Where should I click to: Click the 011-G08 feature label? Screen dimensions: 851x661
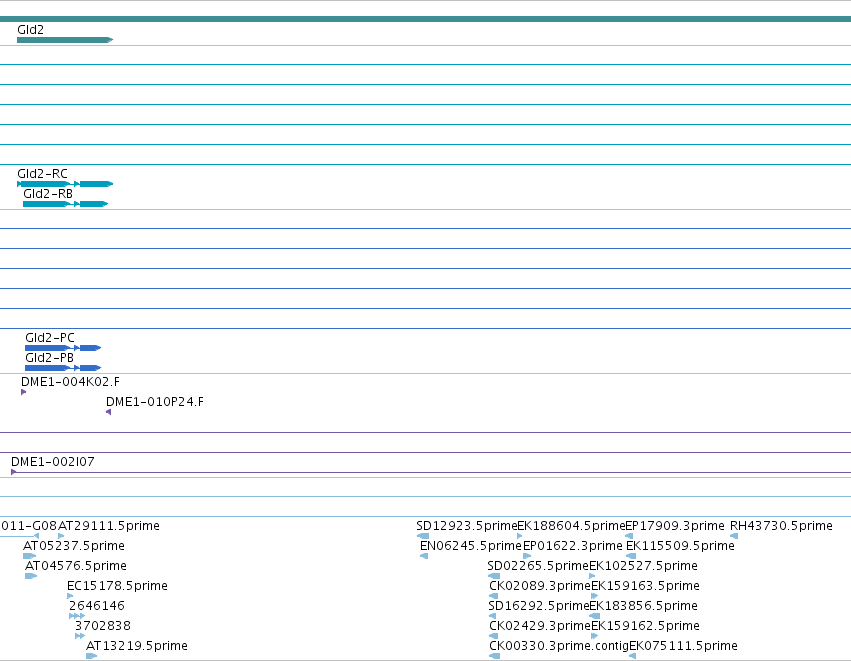pyautogui.click(x=29, y=526)
